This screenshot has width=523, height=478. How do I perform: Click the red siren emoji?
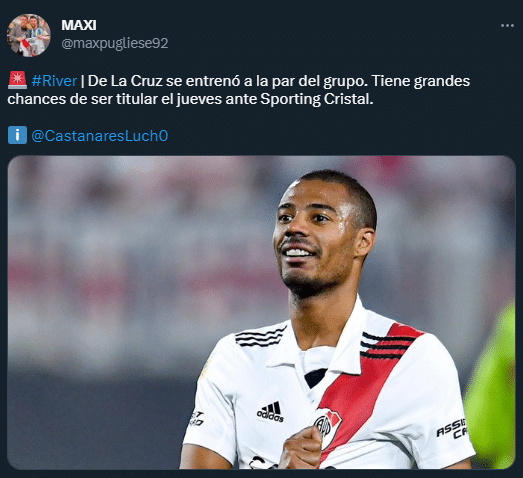(x=17, y=80)
